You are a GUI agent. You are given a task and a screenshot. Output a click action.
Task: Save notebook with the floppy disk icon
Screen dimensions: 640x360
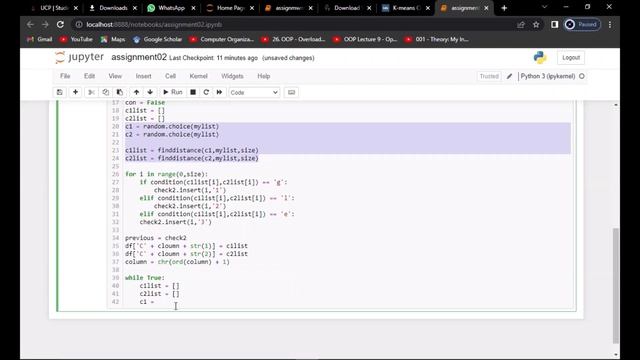pyautogui.click(x=60, y=92)
